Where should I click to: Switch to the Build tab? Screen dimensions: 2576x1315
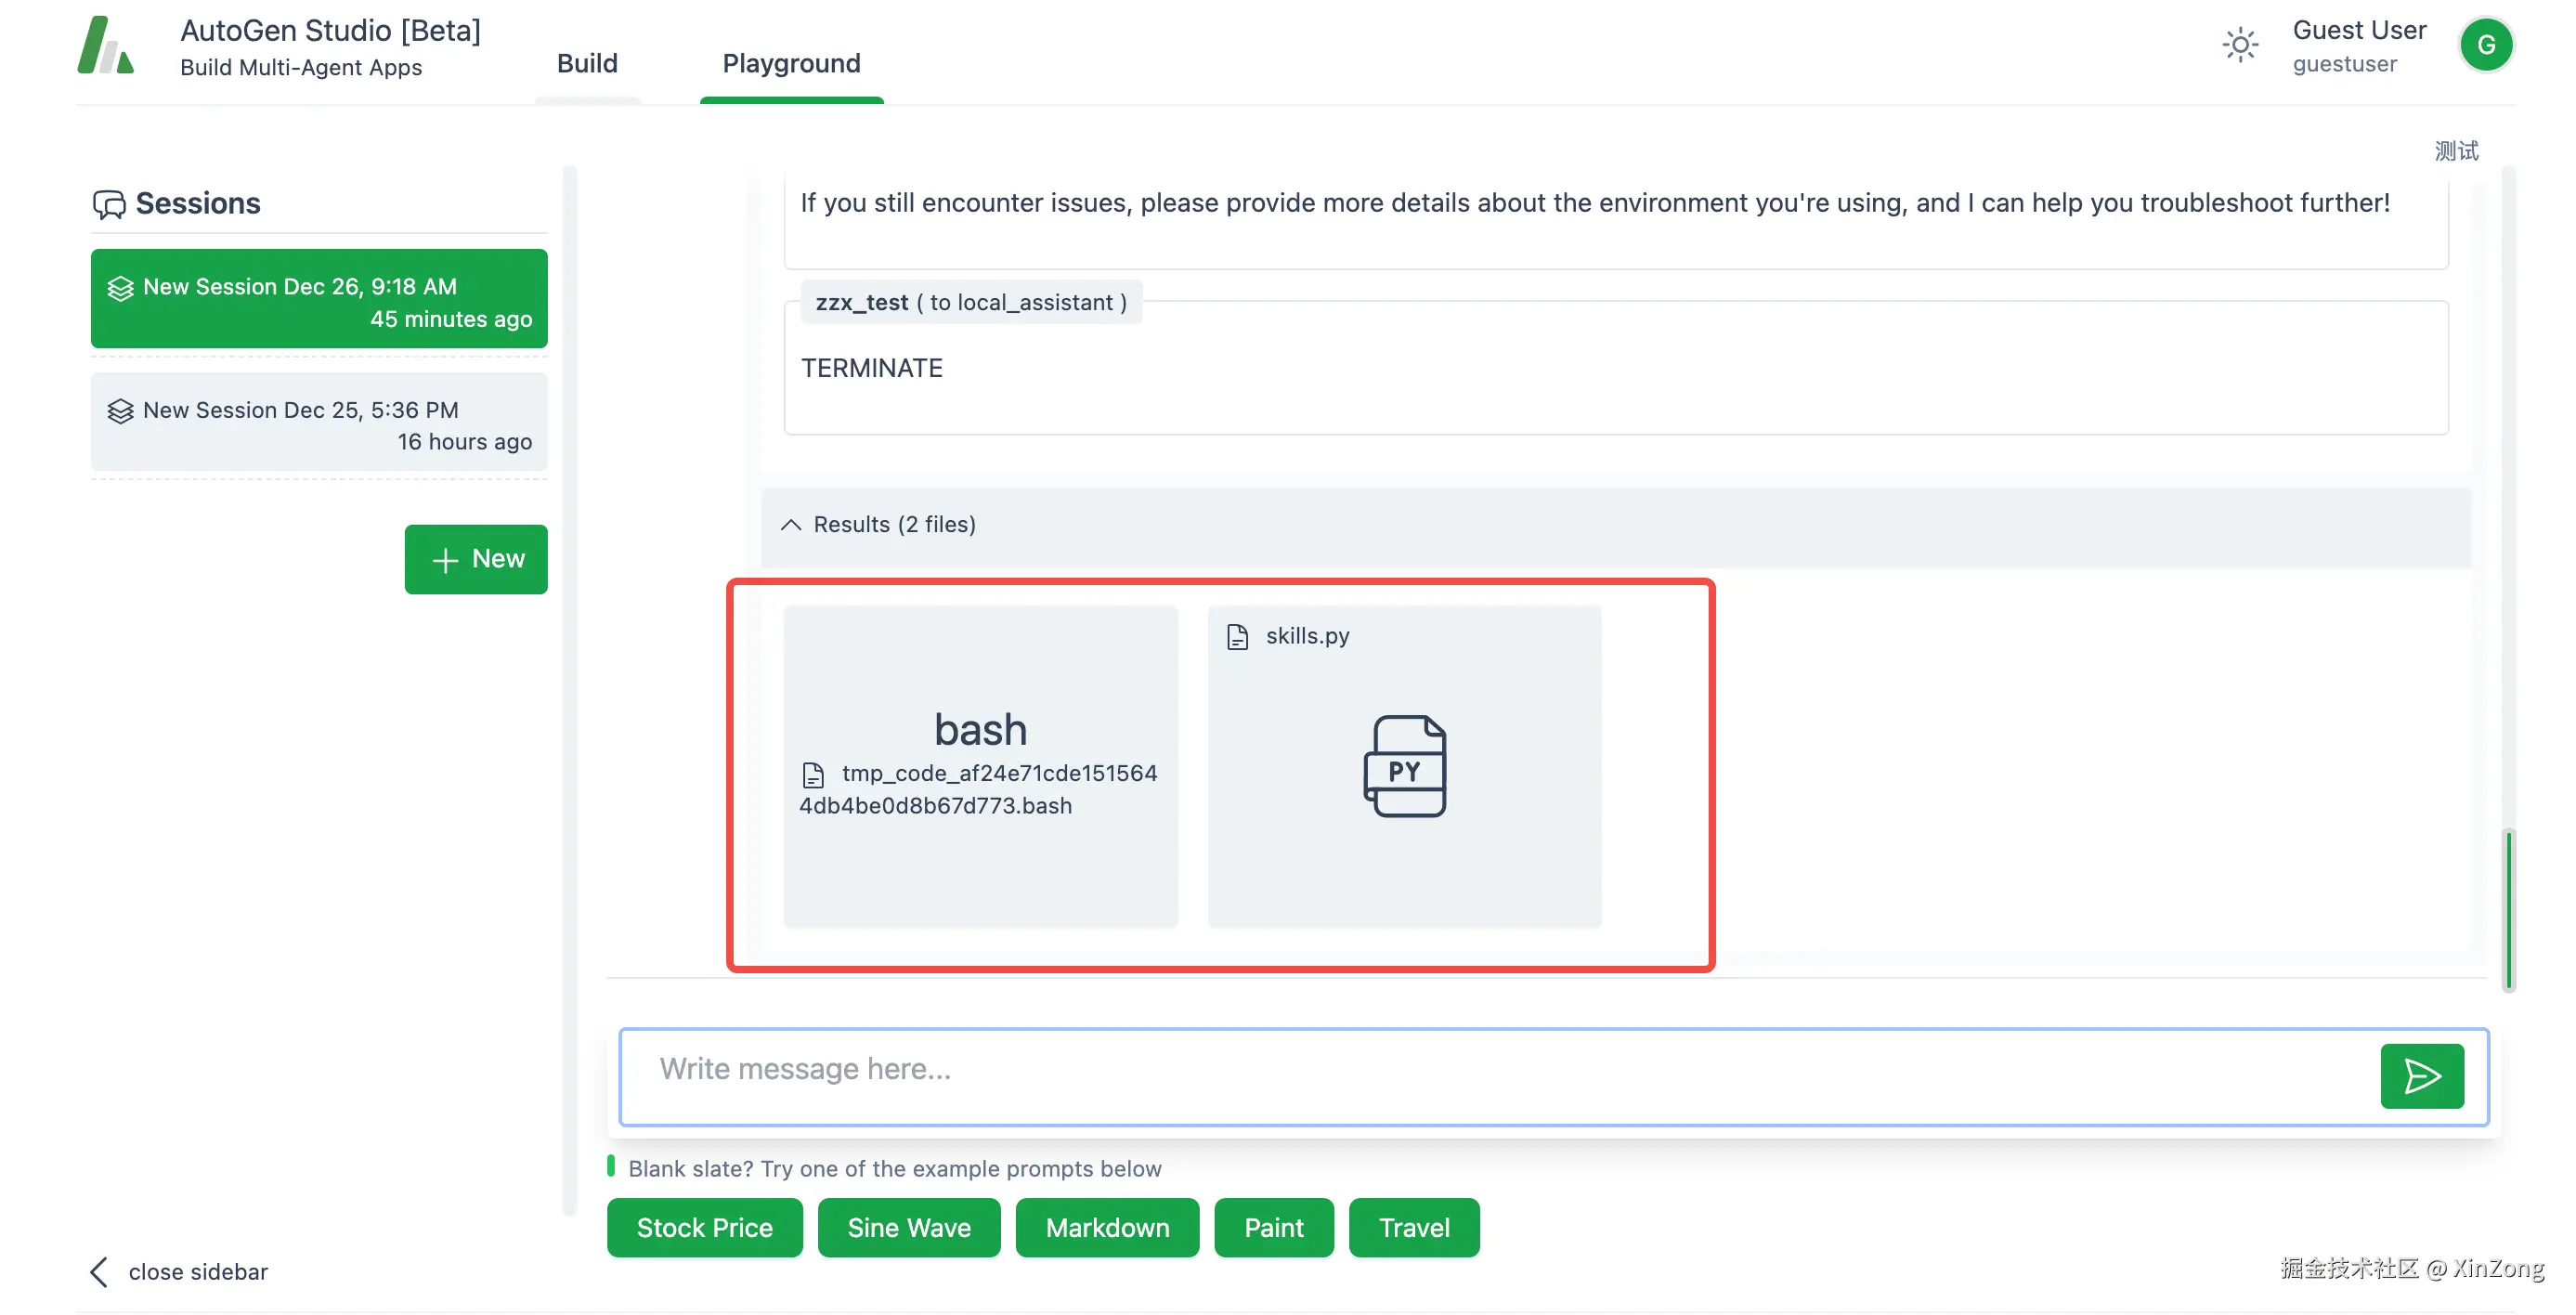587,64
